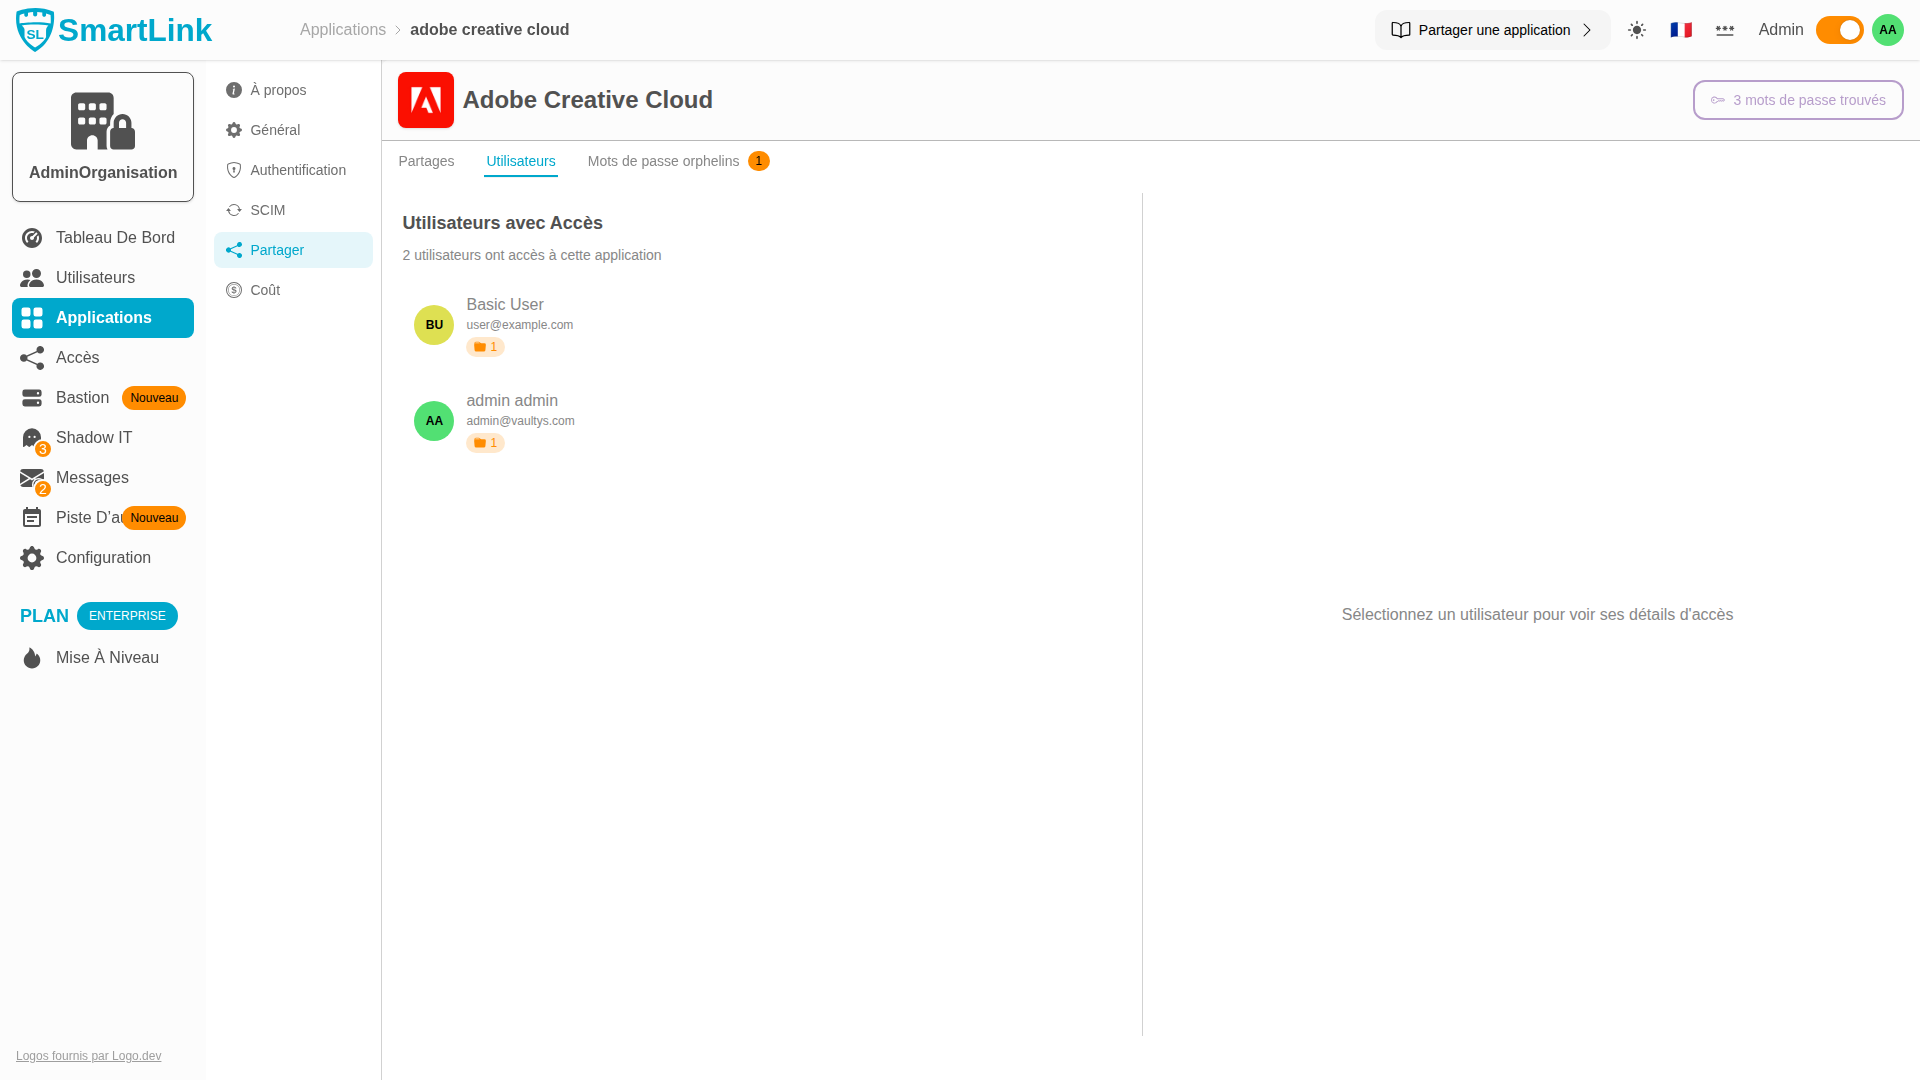
Task: Toggle light/dark theme sun icon
Action: pyautogui.click(x=1637, y=30)
